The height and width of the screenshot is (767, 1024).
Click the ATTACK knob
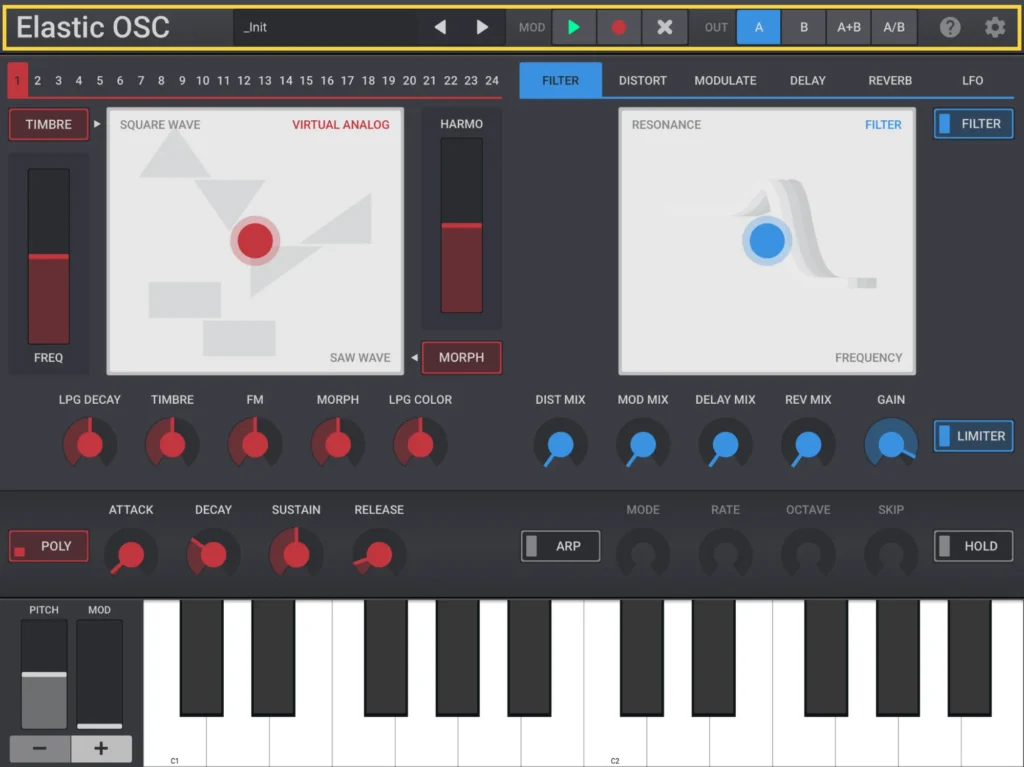(x=131, y=554)
